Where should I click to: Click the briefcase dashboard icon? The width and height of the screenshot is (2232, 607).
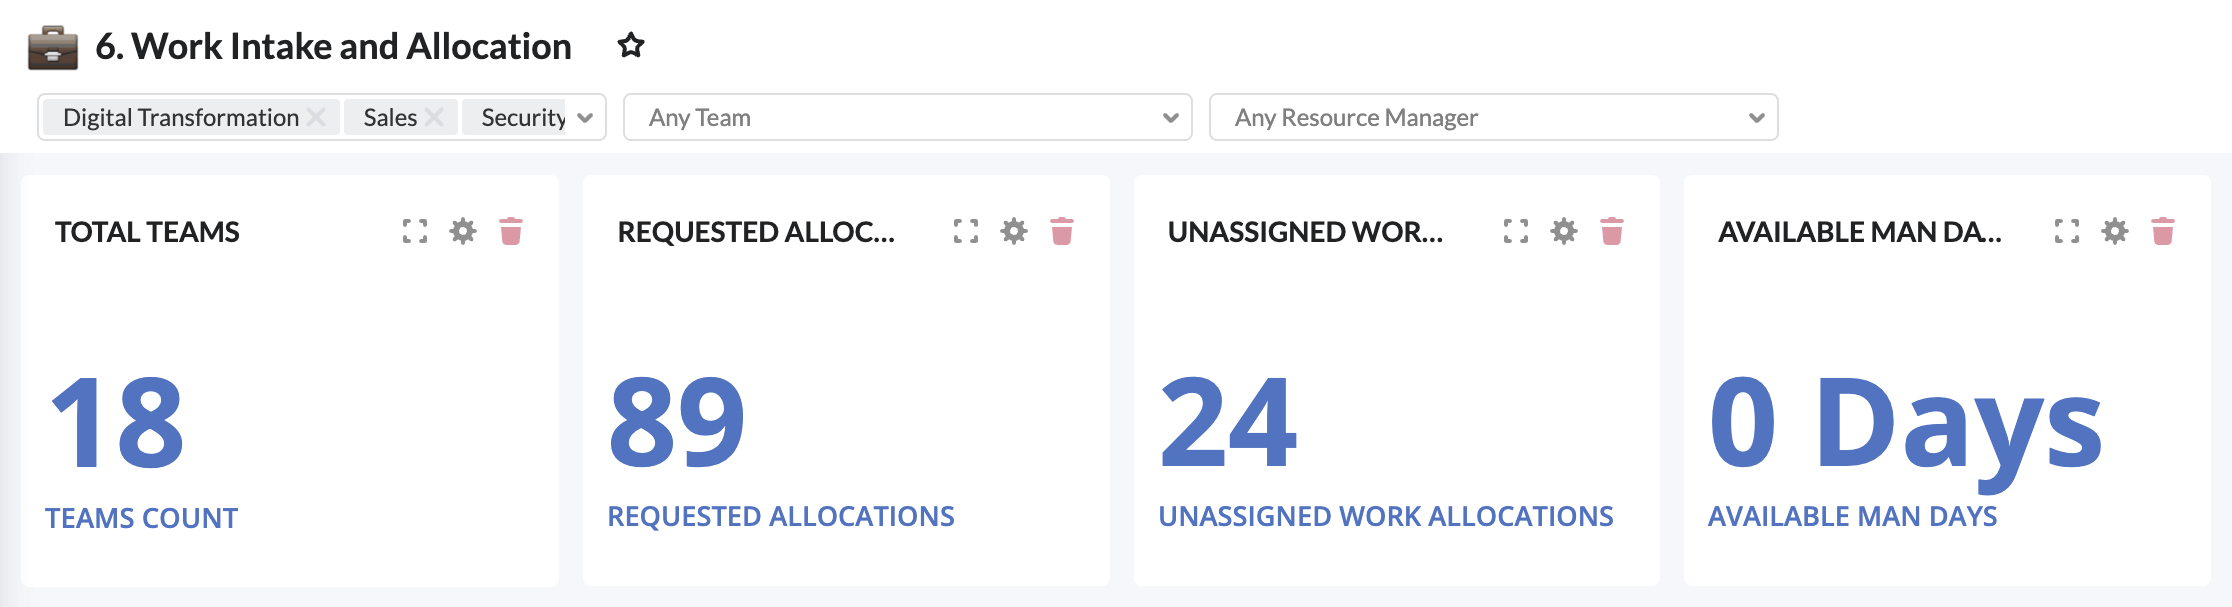click(53, 47)
